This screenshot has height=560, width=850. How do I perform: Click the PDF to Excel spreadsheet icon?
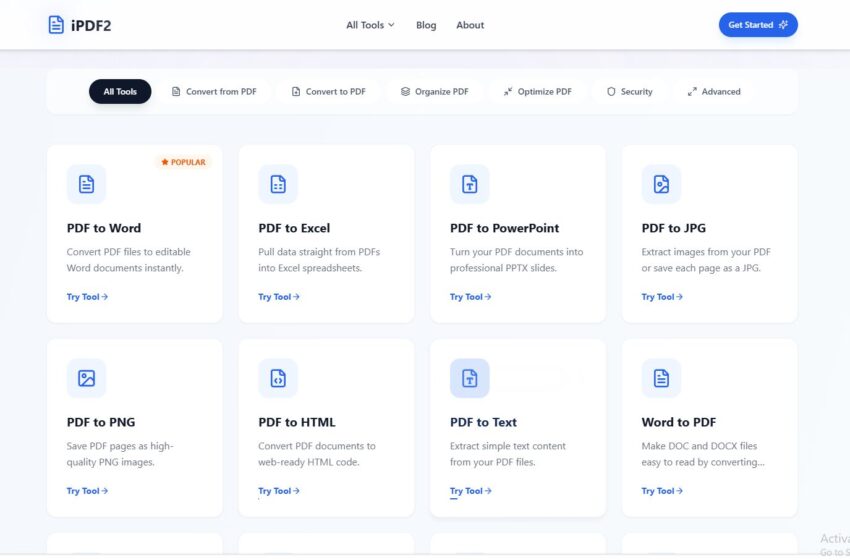(x=278, y=184)
